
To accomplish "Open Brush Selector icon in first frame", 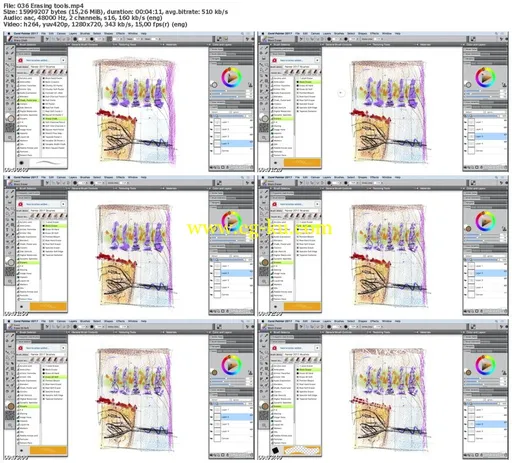I will coord(10,39).
